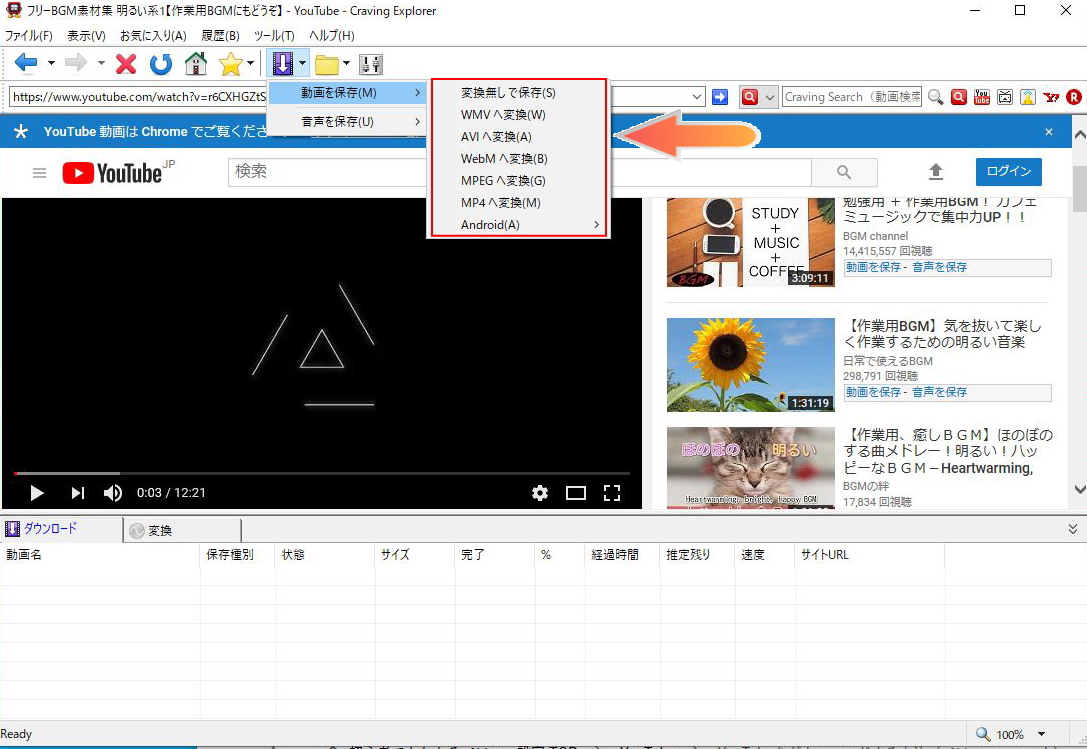The image size is (1087, 749).
Task: Open the Forward history dropdown arrow
Action: 101,64
